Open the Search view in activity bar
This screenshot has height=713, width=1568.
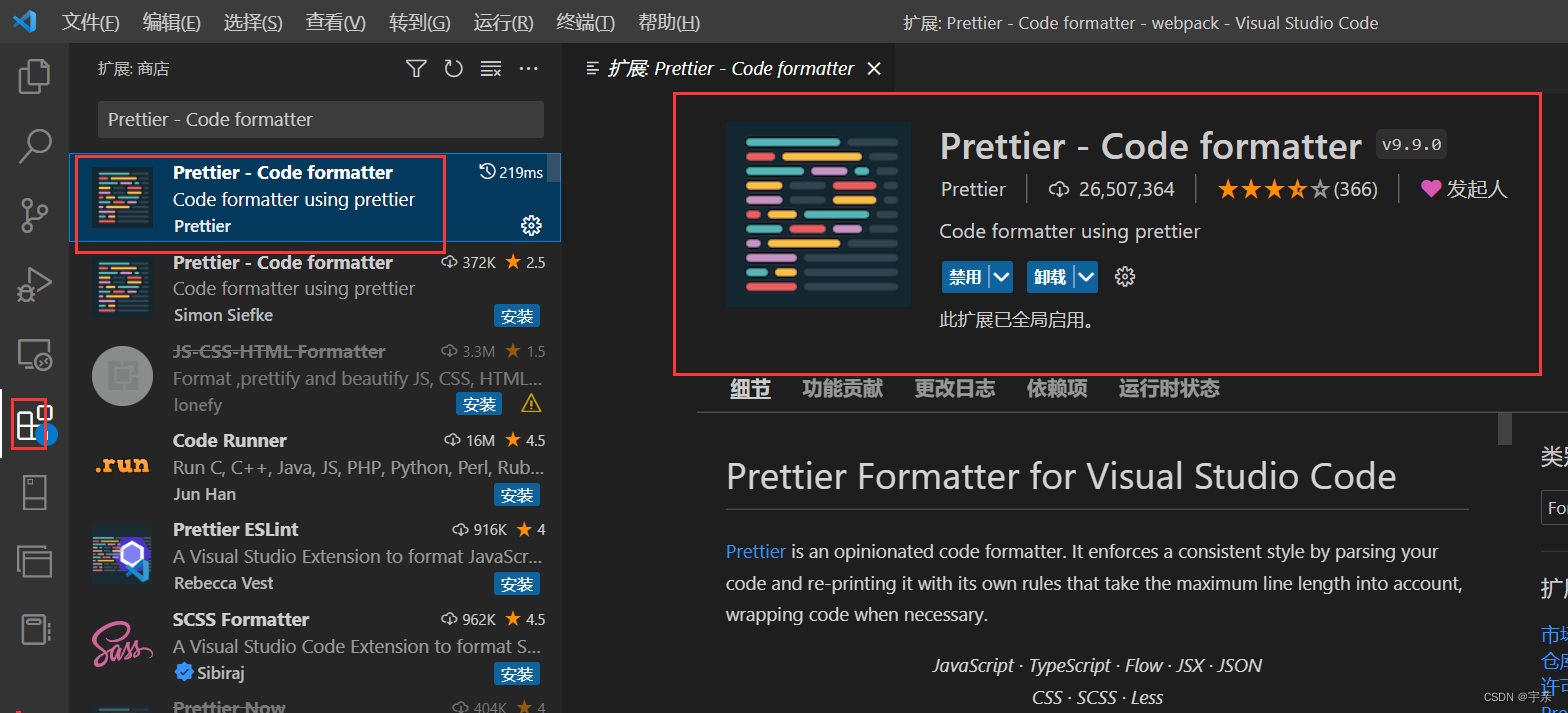click(34, 146)
